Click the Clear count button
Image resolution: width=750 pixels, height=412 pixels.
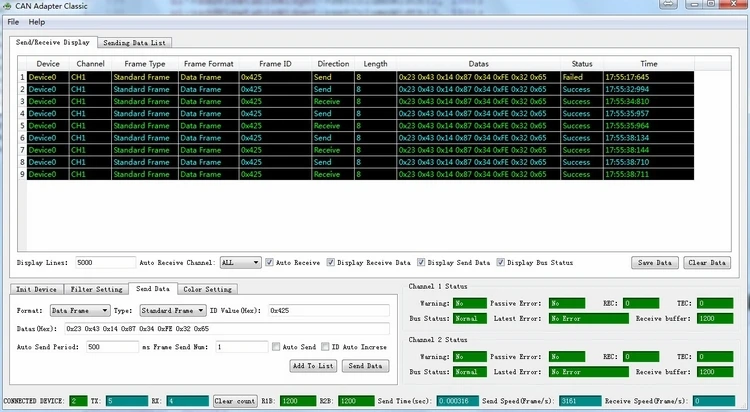pos(235,401)
